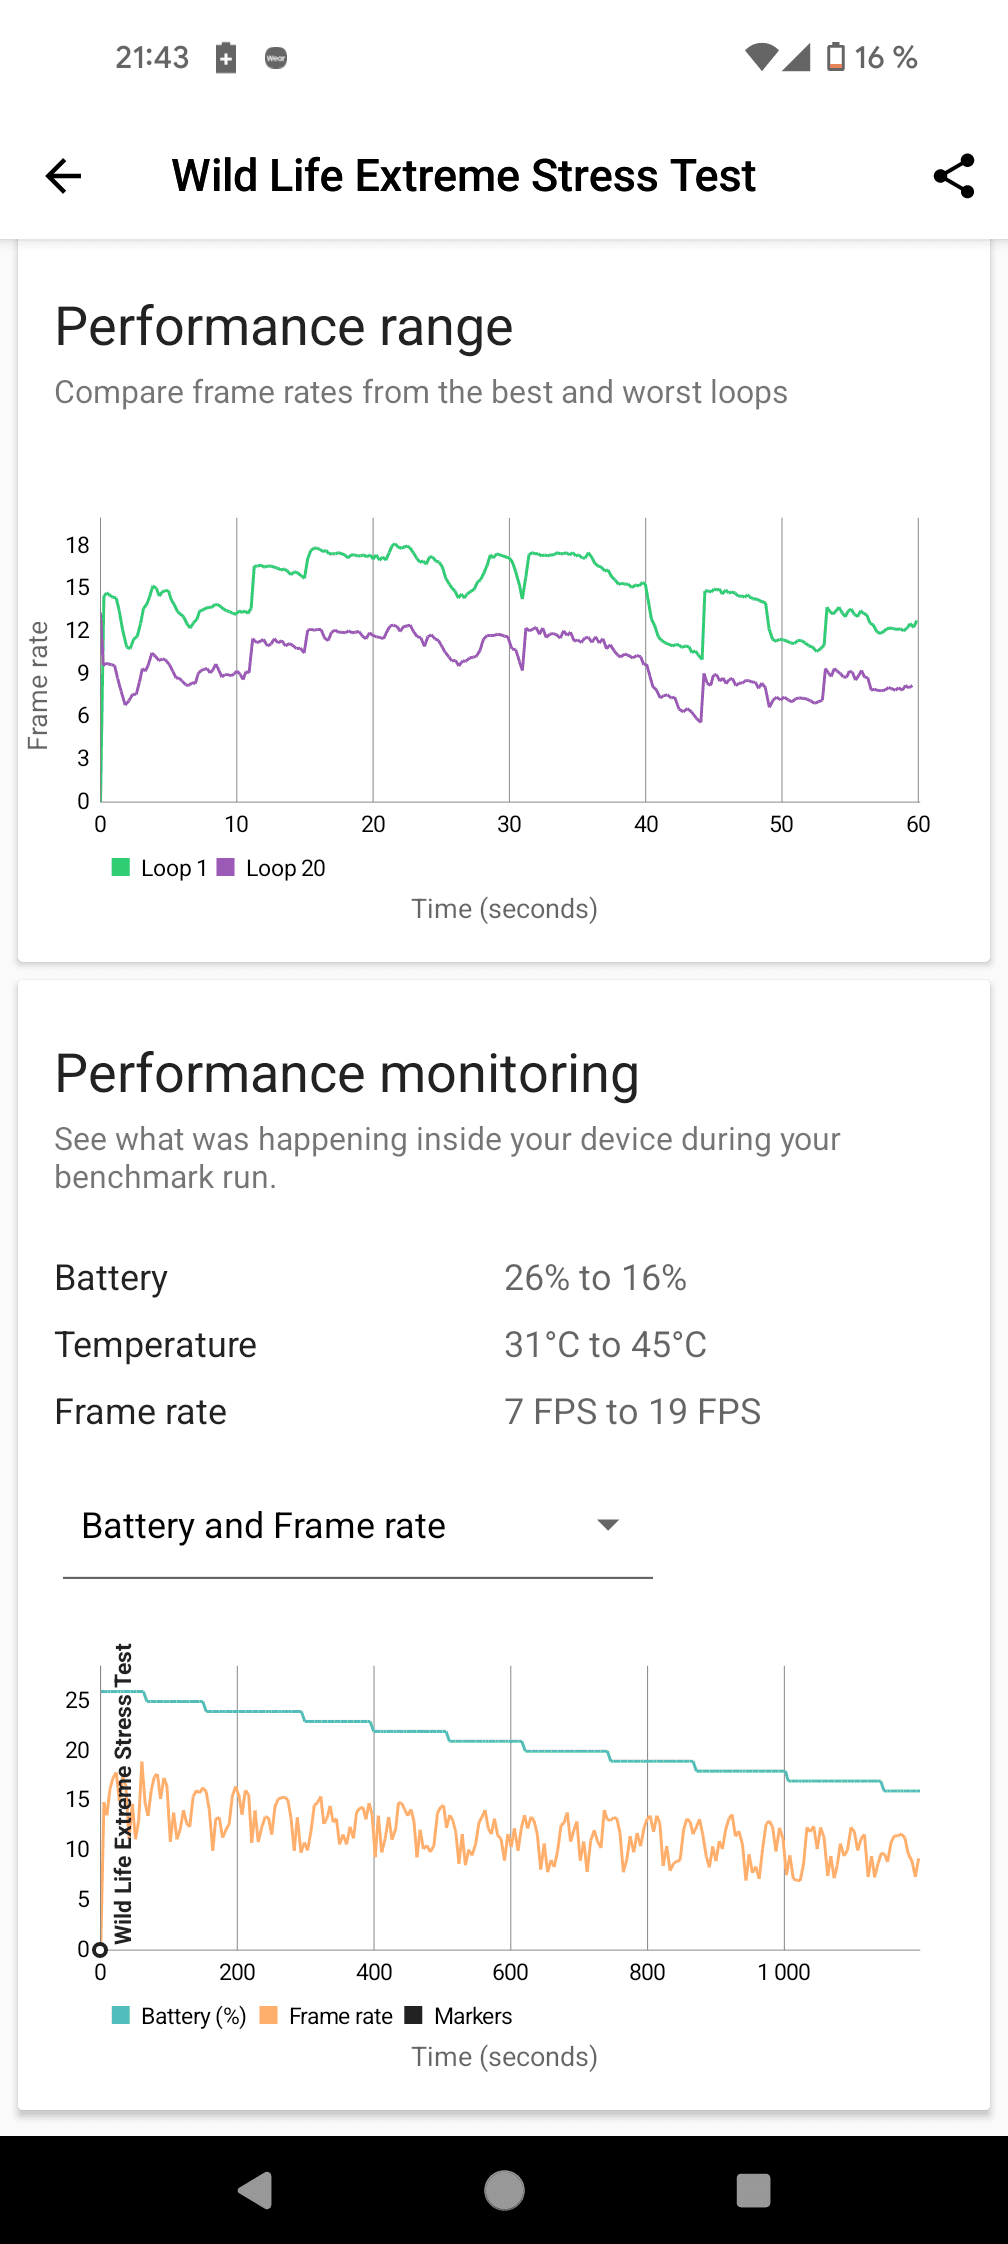The image size is (1008, 2244).
Task: Tap the Performance range heading
Action: pyautogui.click(x=284, y=327)
